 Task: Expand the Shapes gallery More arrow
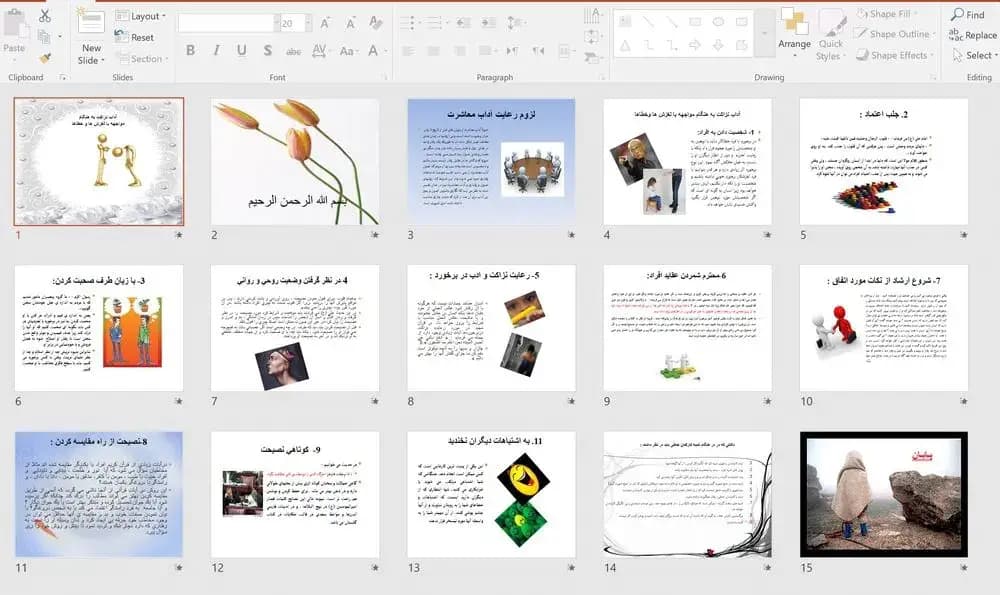[764, 33]
